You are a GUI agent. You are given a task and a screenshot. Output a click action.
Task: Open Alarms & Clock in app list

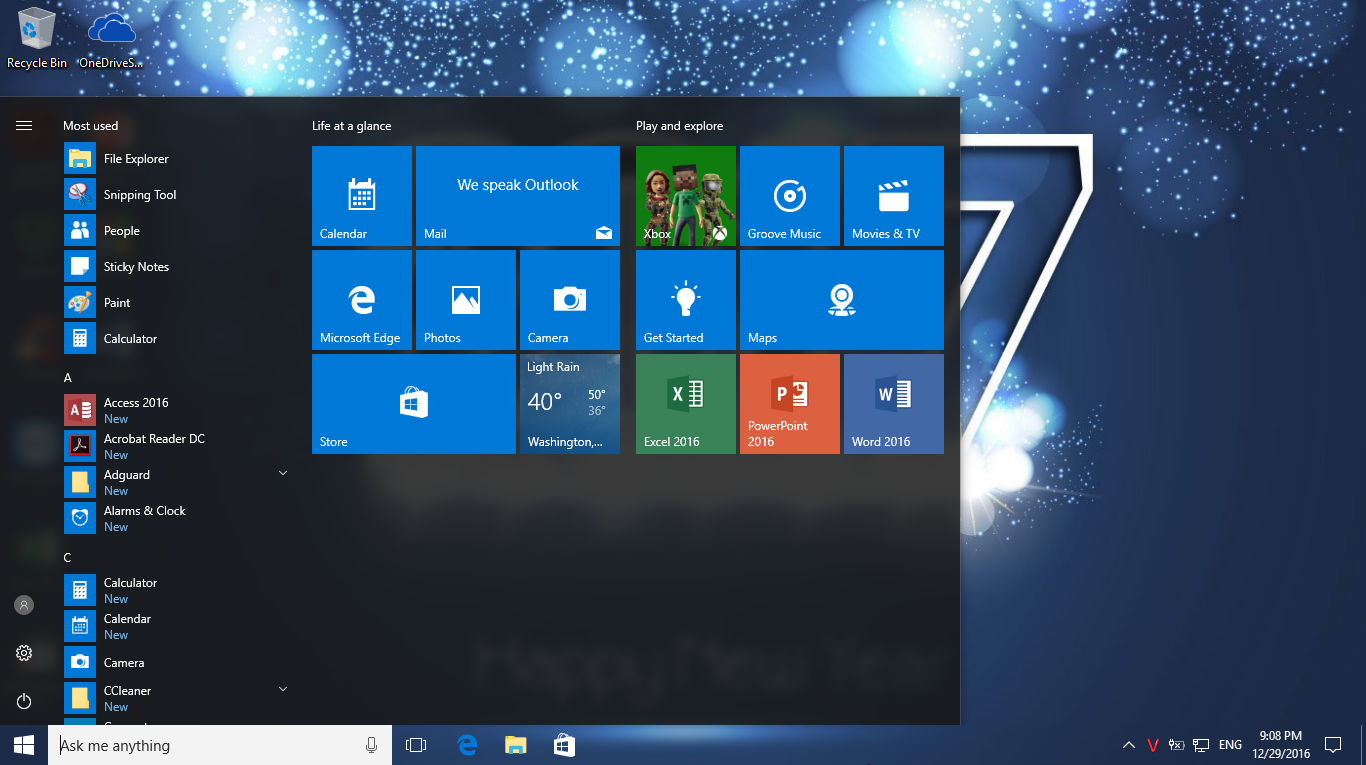[176, 519]
